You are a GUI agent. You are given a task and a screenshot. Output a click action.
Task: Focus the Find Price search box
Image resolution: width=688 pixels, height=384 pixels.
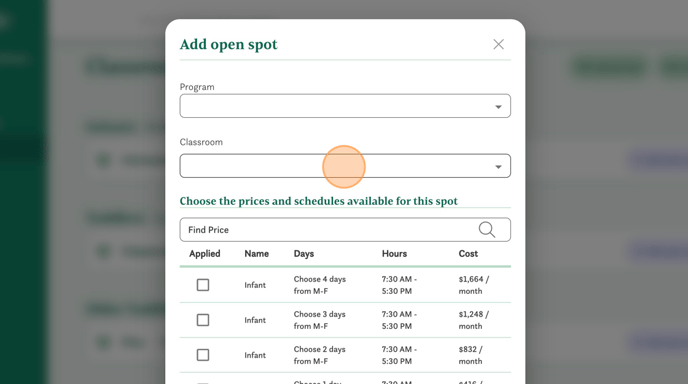pos(345,230)
